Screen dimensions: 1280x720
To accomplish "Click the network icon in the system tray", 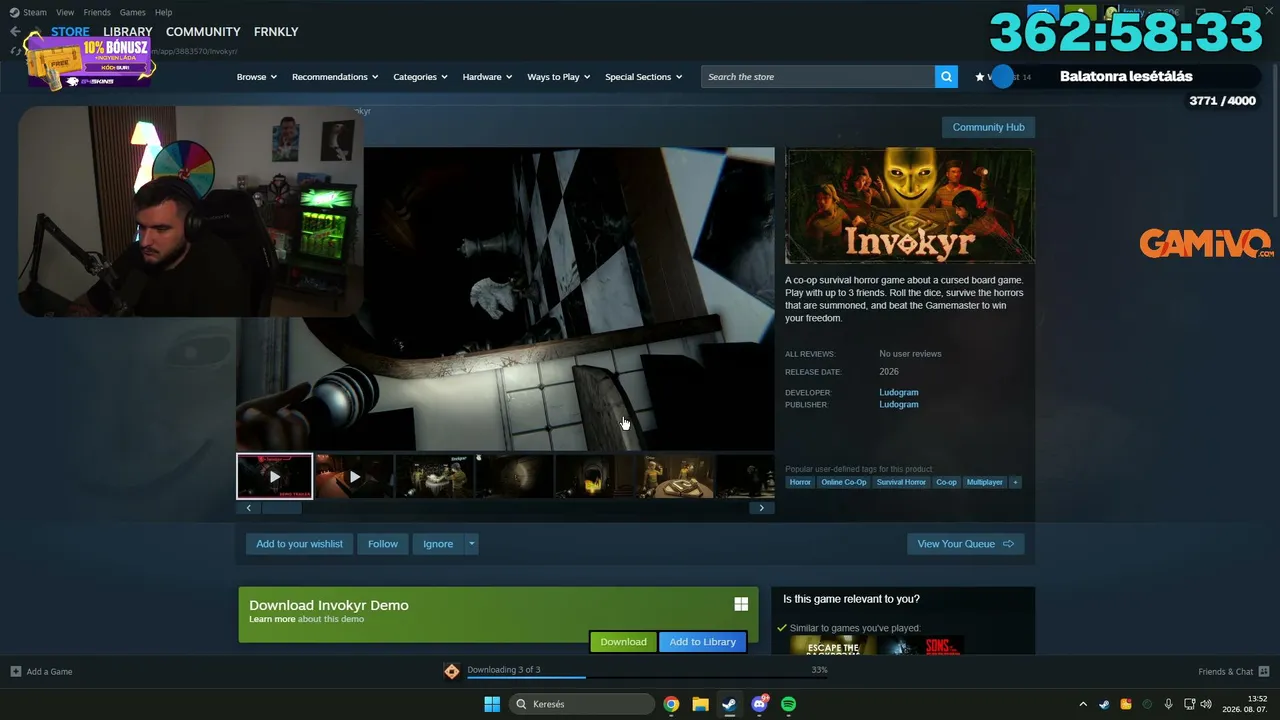I will [1189, 704].
